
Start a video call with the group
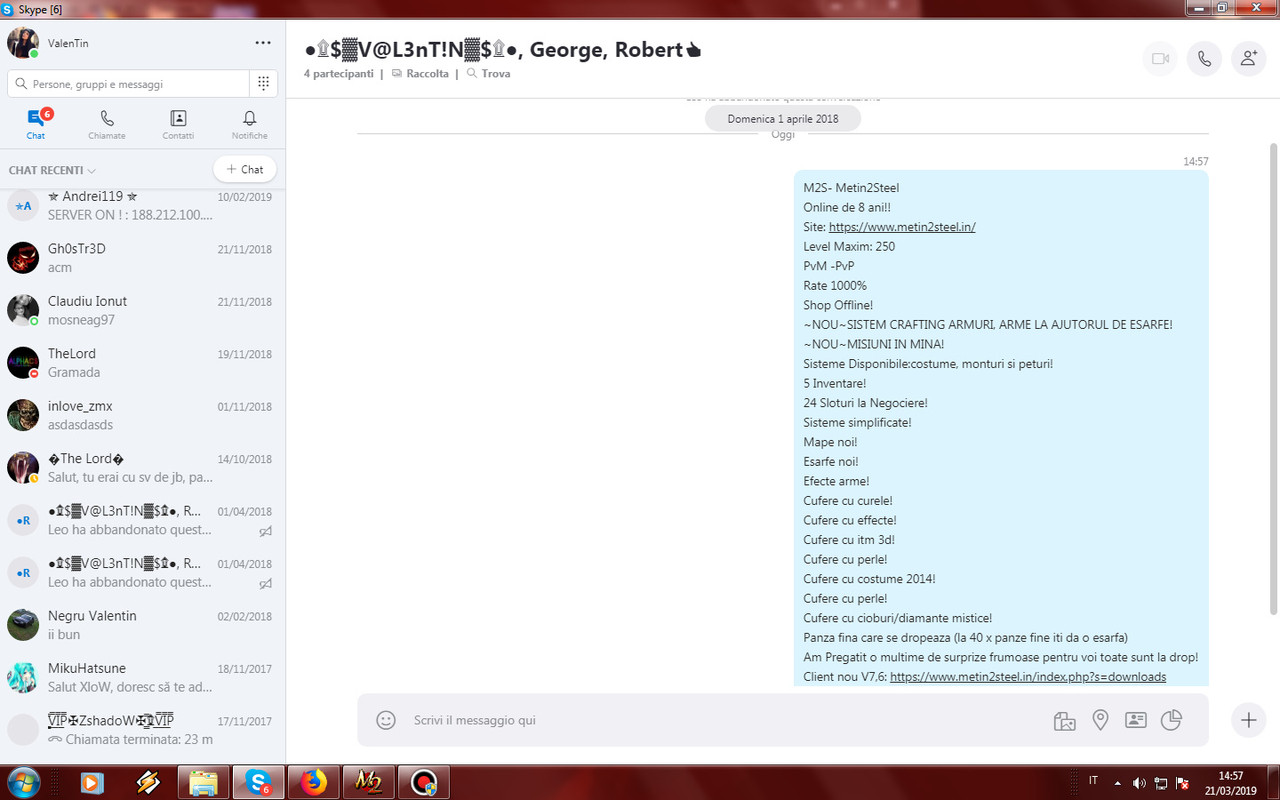1160,59
